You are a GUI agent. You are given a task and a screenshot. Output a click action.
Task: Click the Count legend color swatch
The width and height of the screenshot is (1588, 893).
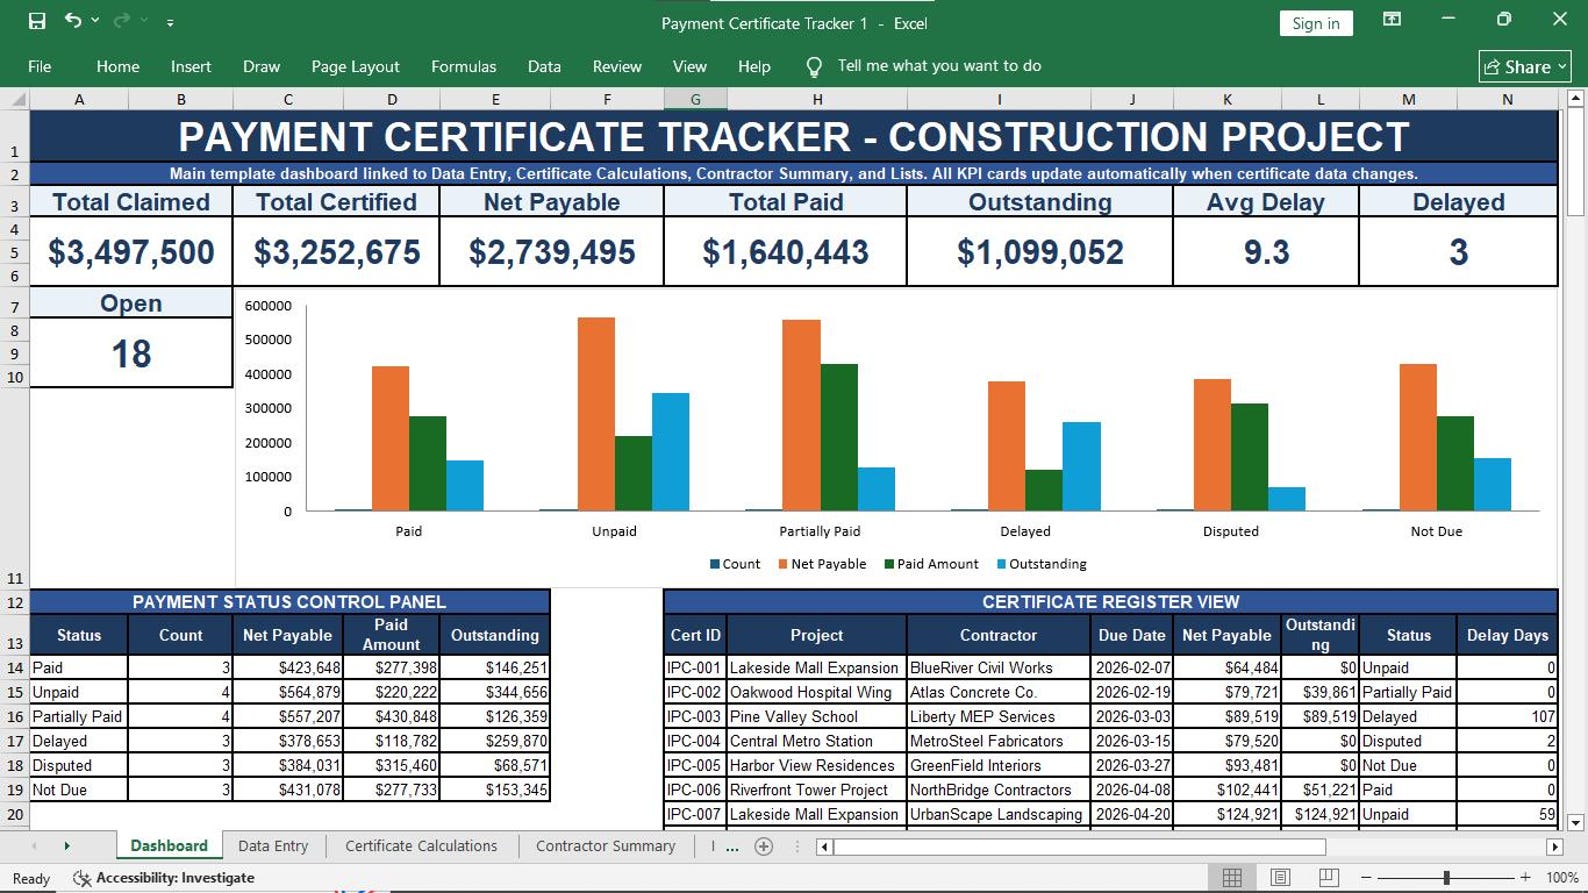pos(715,564)
